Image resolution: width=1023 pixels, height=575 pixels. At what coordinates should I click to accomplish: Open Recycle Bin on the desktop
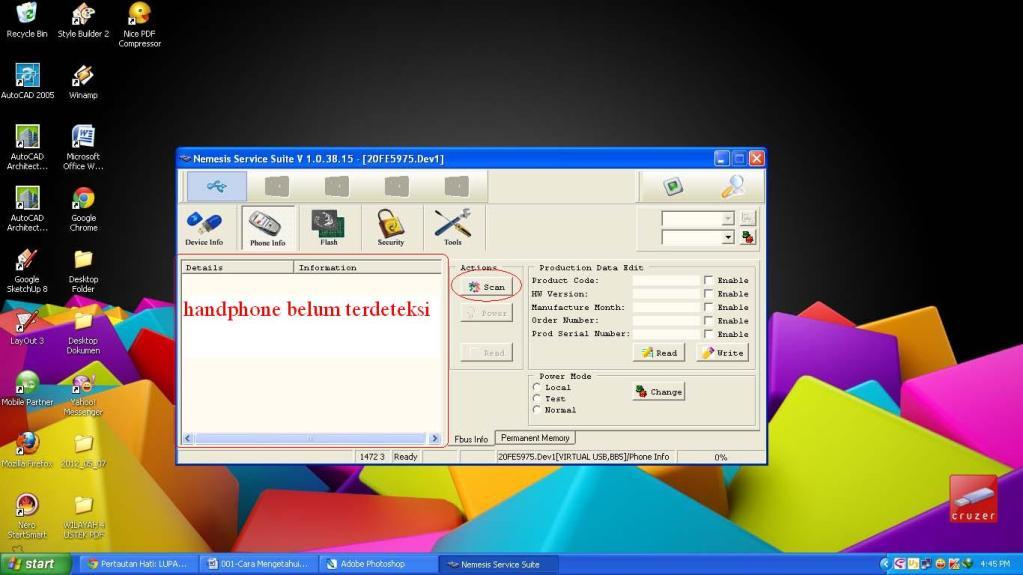pyautogui.click(x=27, y=20)
